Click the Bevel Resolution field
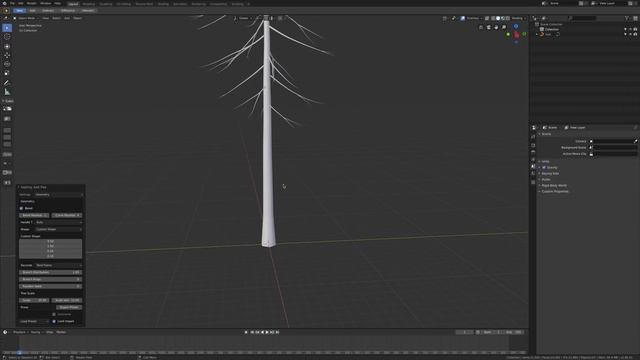The image size is (640, 360). 34,215
